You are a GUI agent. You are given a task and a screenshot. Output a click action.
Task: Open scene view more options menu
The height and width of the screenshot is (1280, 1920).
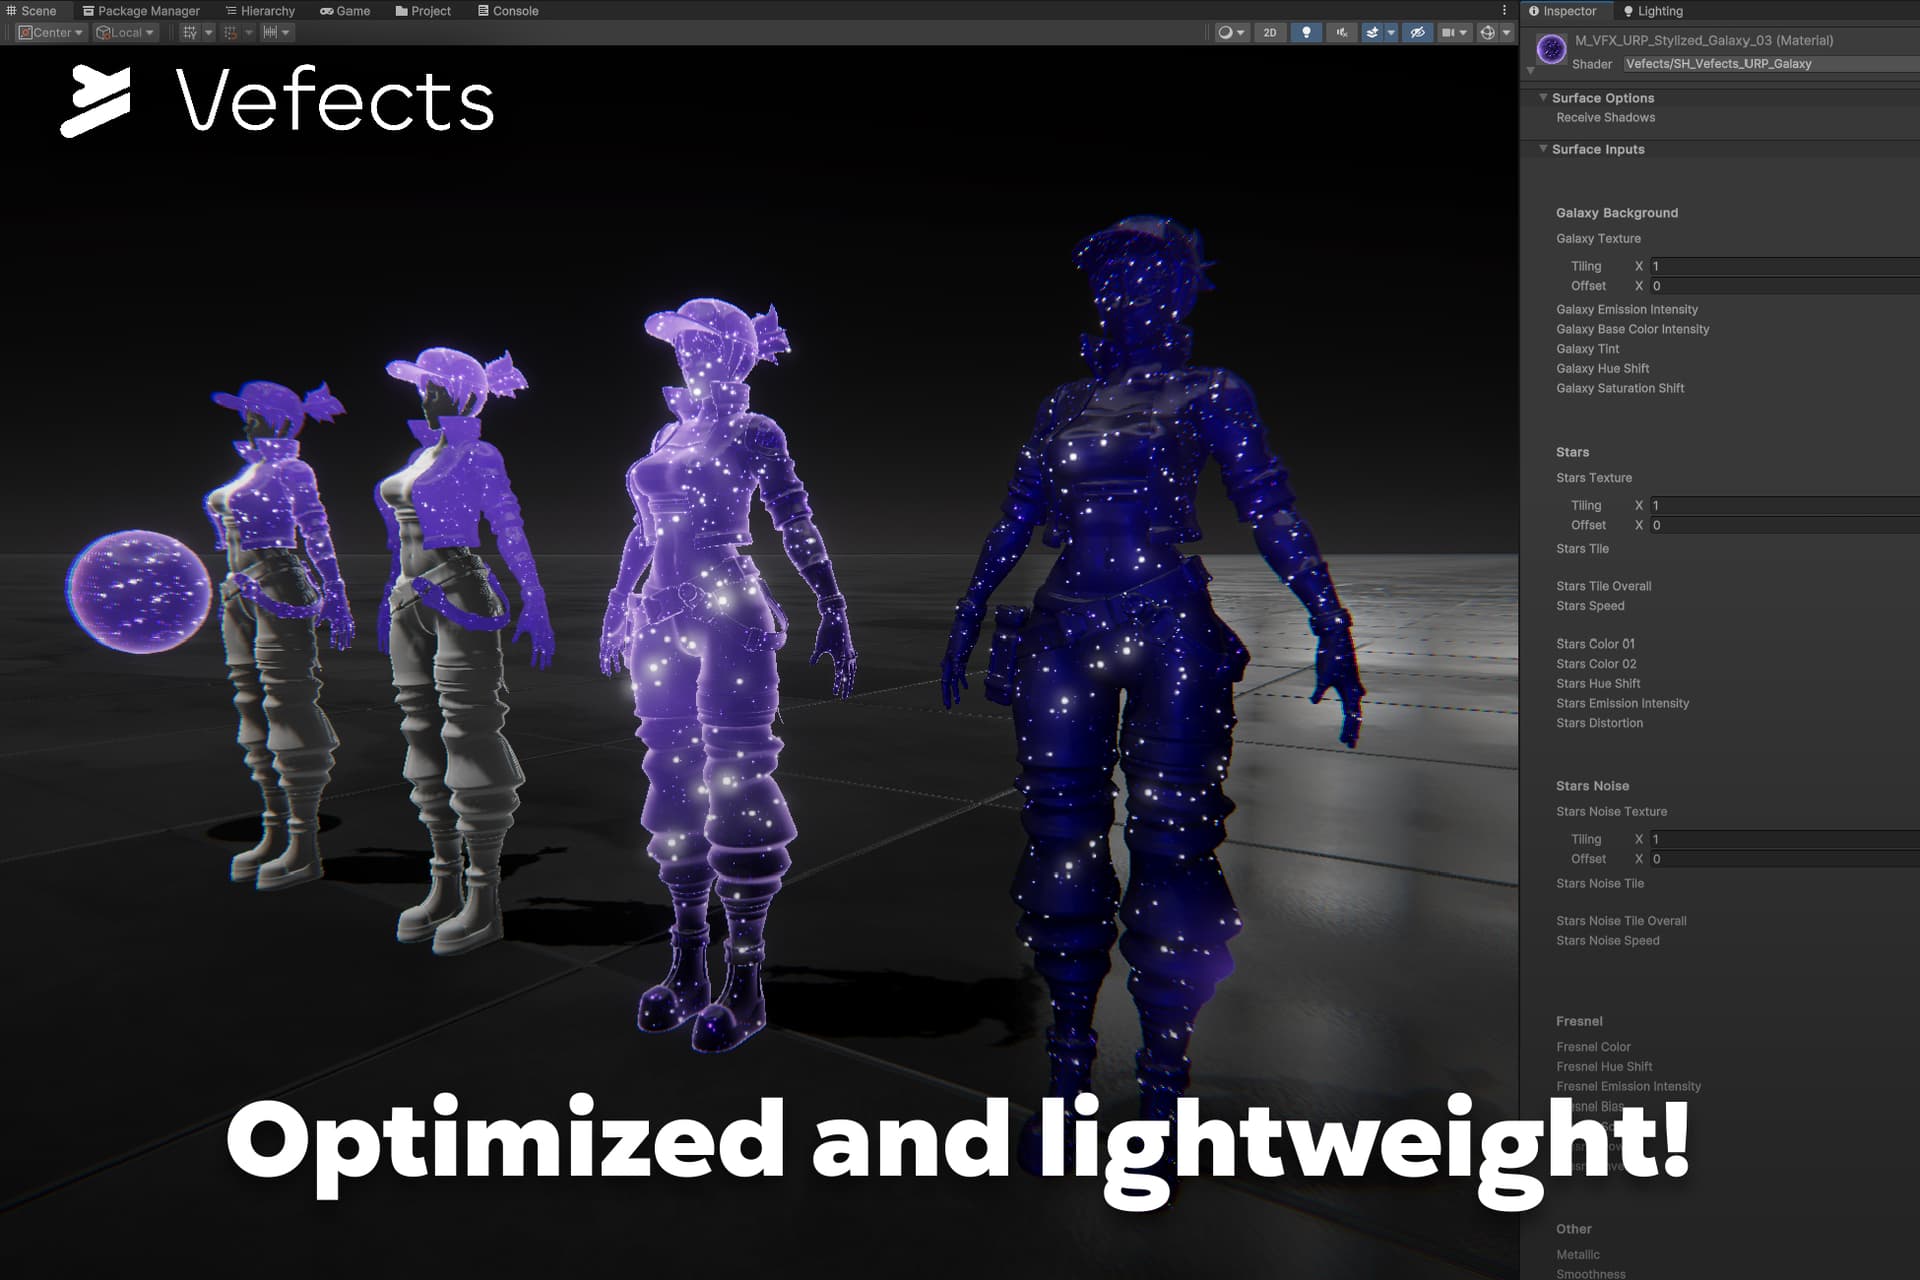point(1504,11)
